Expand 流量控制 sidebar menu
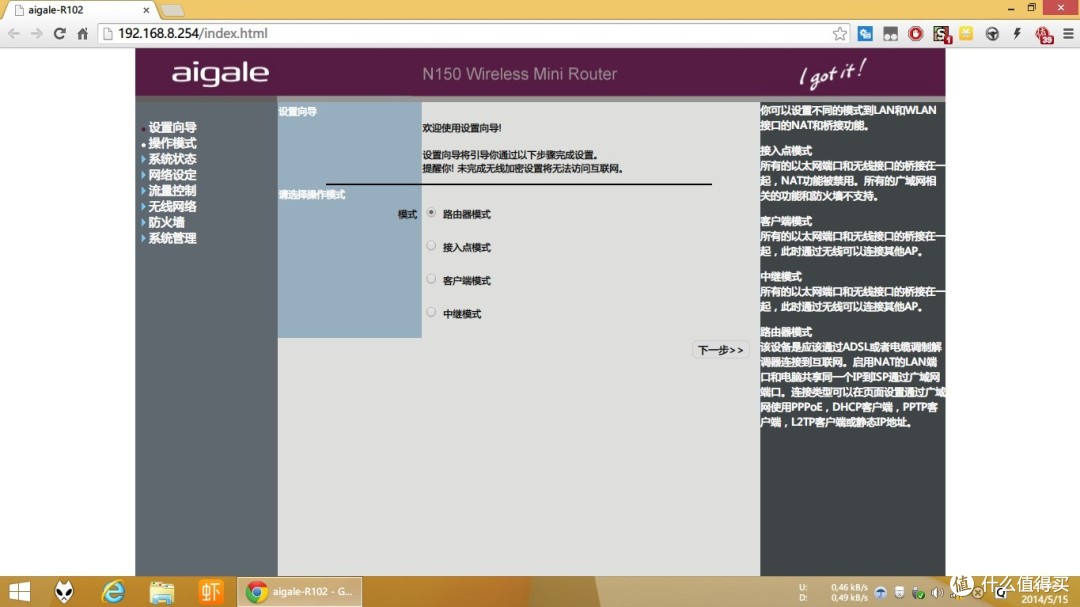This screenshot has width=1080, height=607. tap(172, 191)
